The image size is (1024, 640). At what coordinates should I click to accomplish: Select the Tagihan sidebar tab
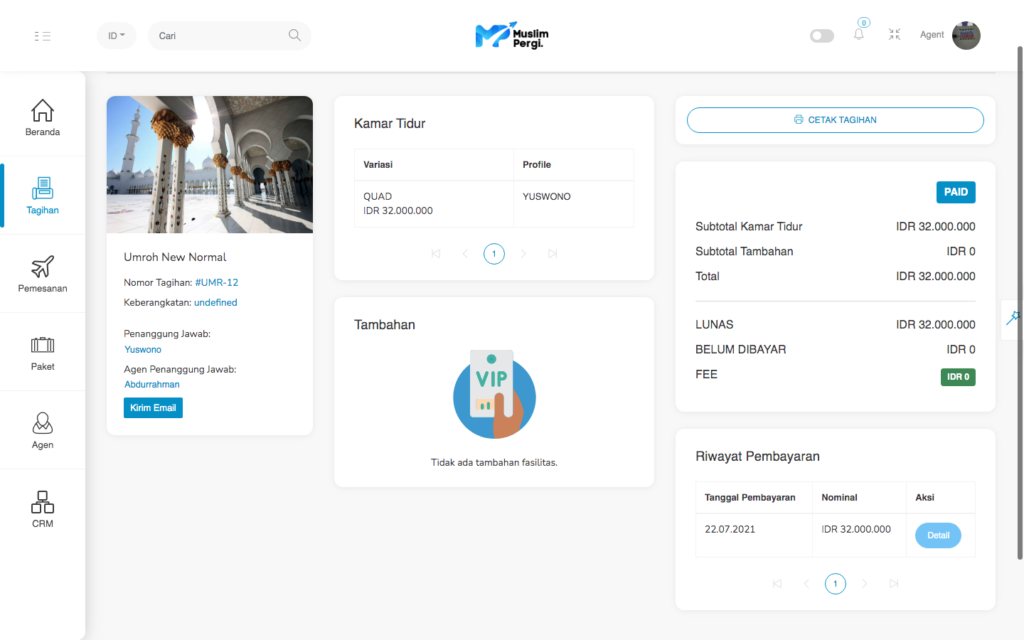[x=42, y=195]
